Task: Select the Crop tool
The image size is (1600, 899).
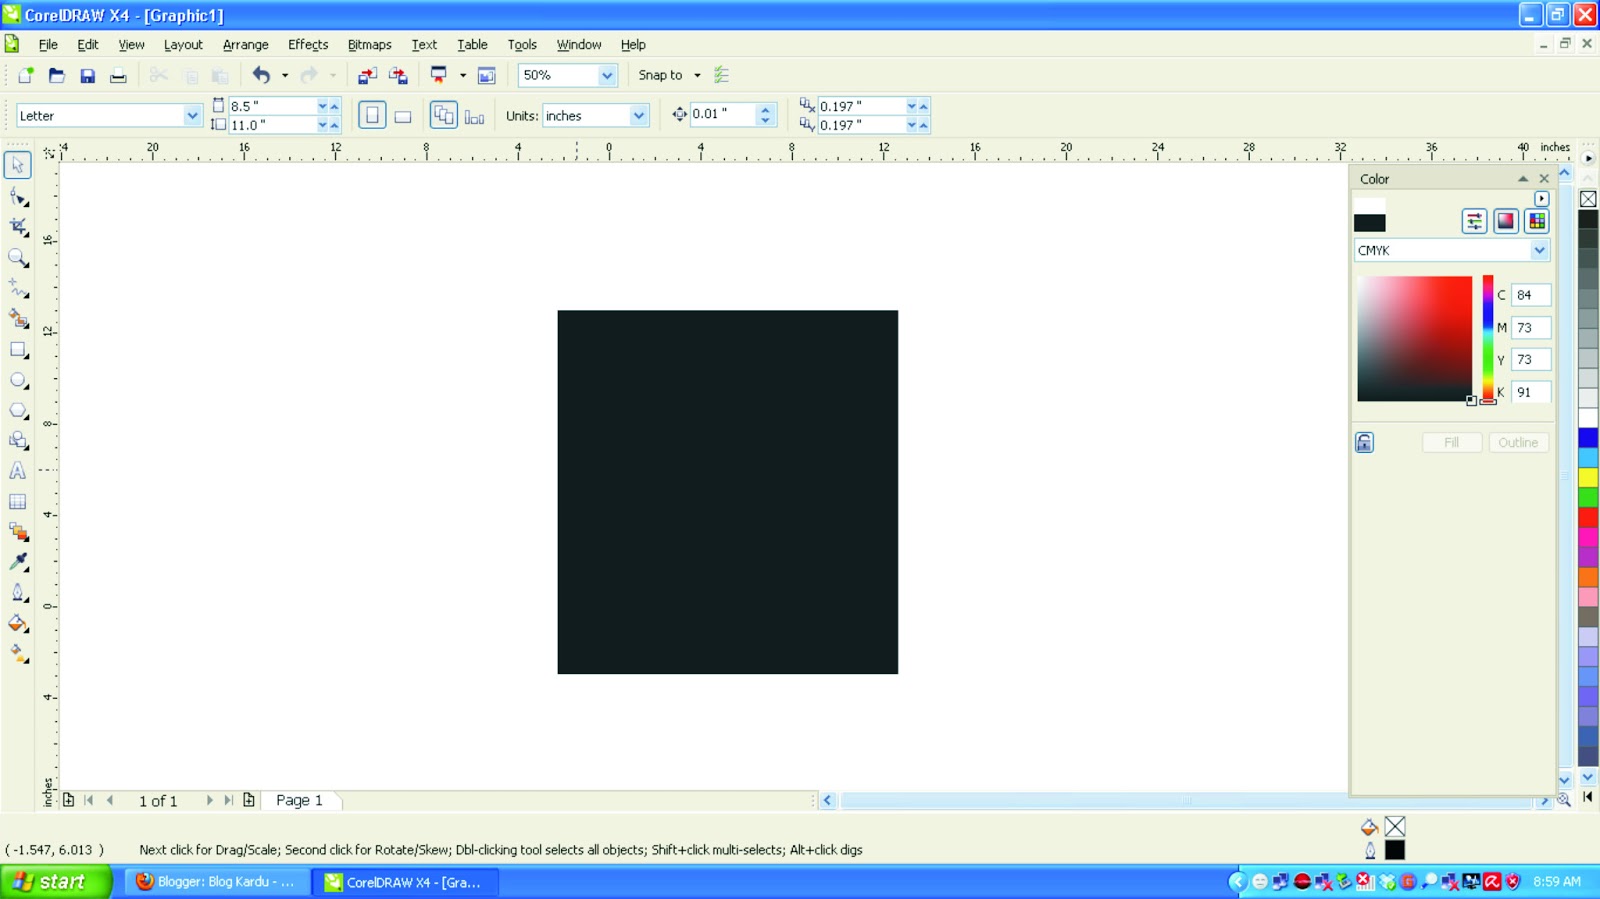Action: tap(18, 227)
